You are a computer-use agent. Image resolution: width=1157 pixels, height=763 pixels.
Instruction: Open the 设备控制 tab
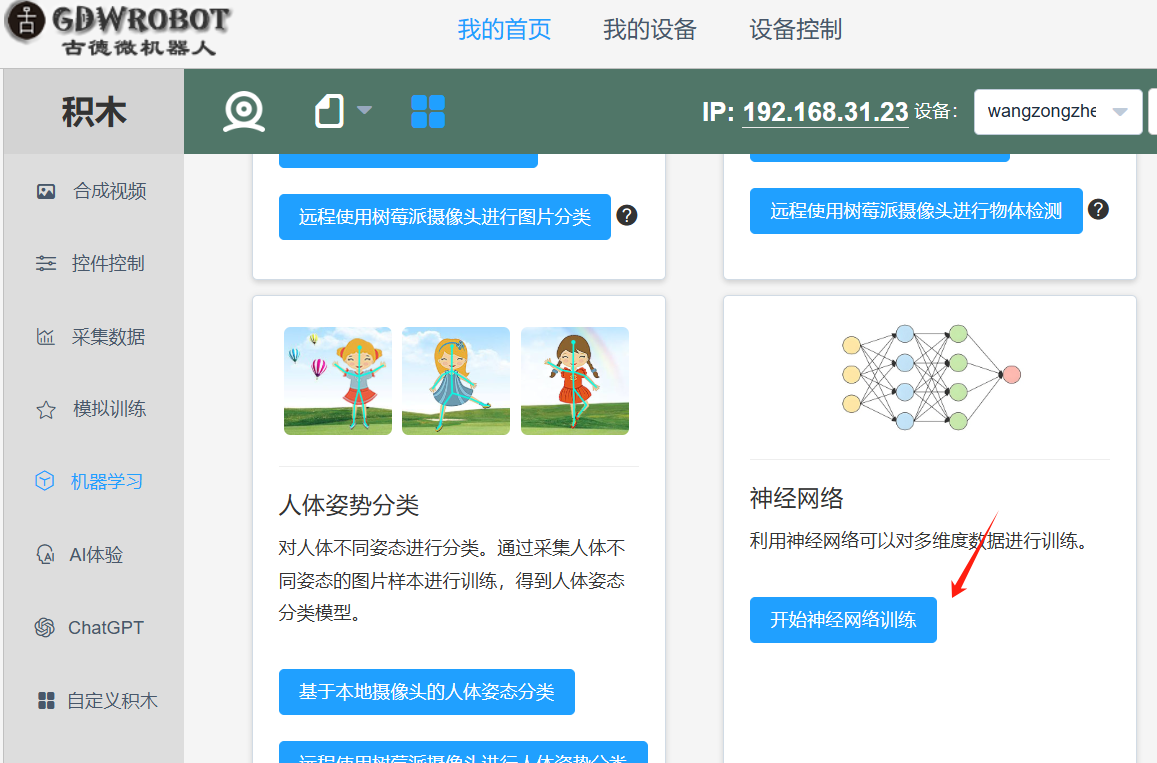(x=795, y=30)
